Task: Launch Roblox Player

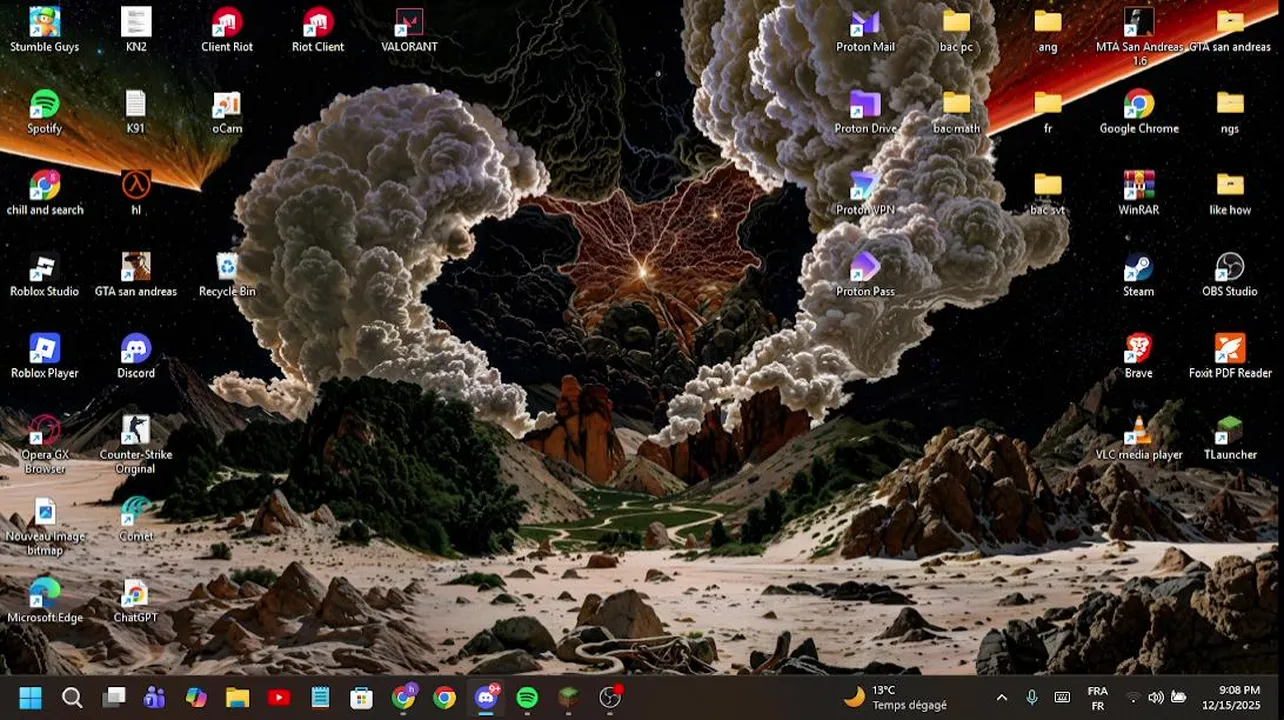Action: pos(45,357)
